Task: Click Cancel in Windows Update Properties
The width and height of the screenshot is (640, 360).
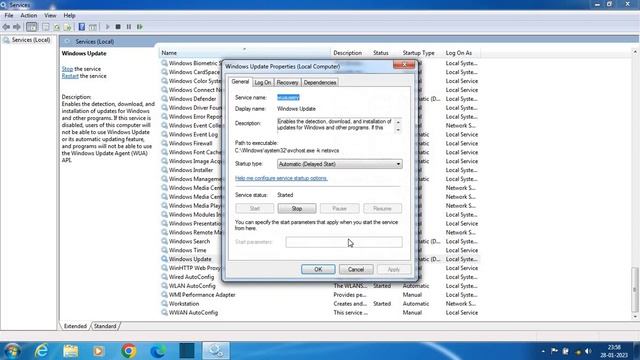Action: tap(356, 269)
